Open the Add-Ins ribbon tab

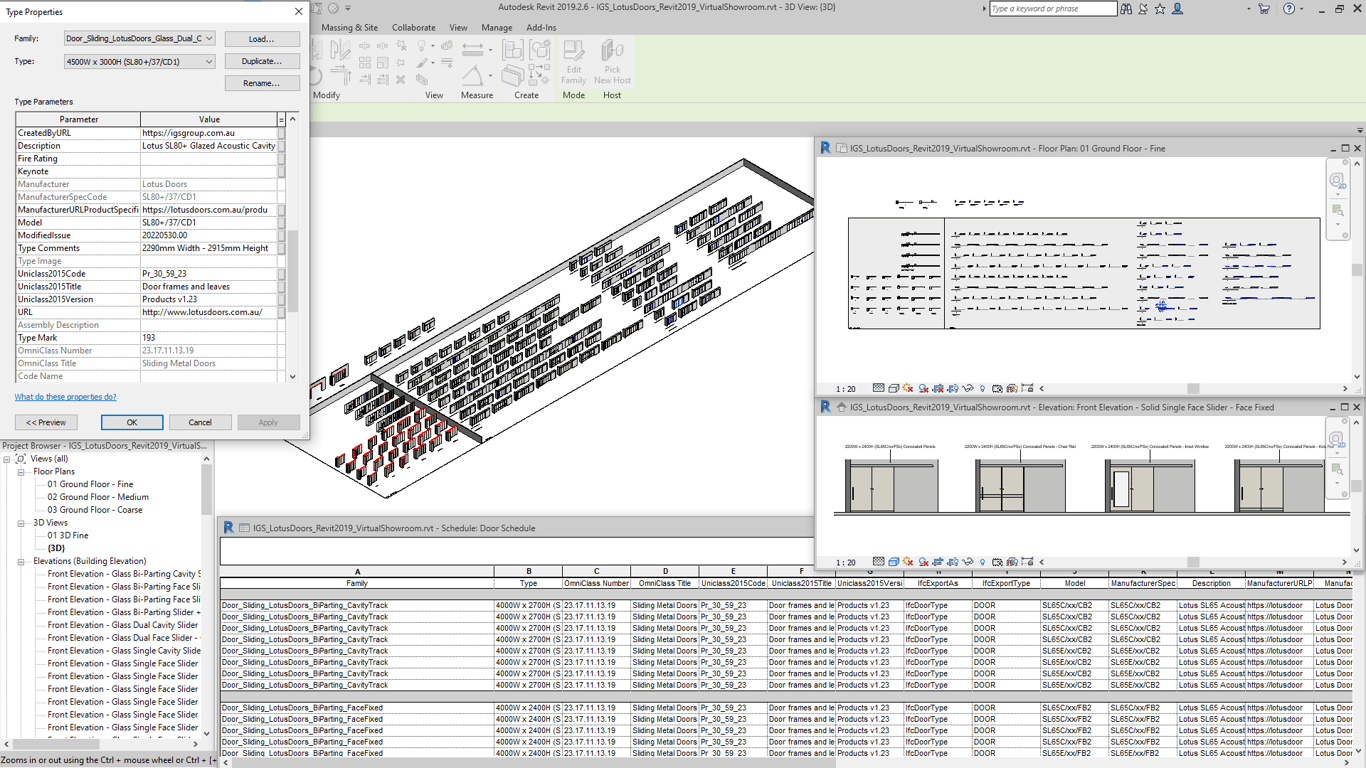click(541, 28)
